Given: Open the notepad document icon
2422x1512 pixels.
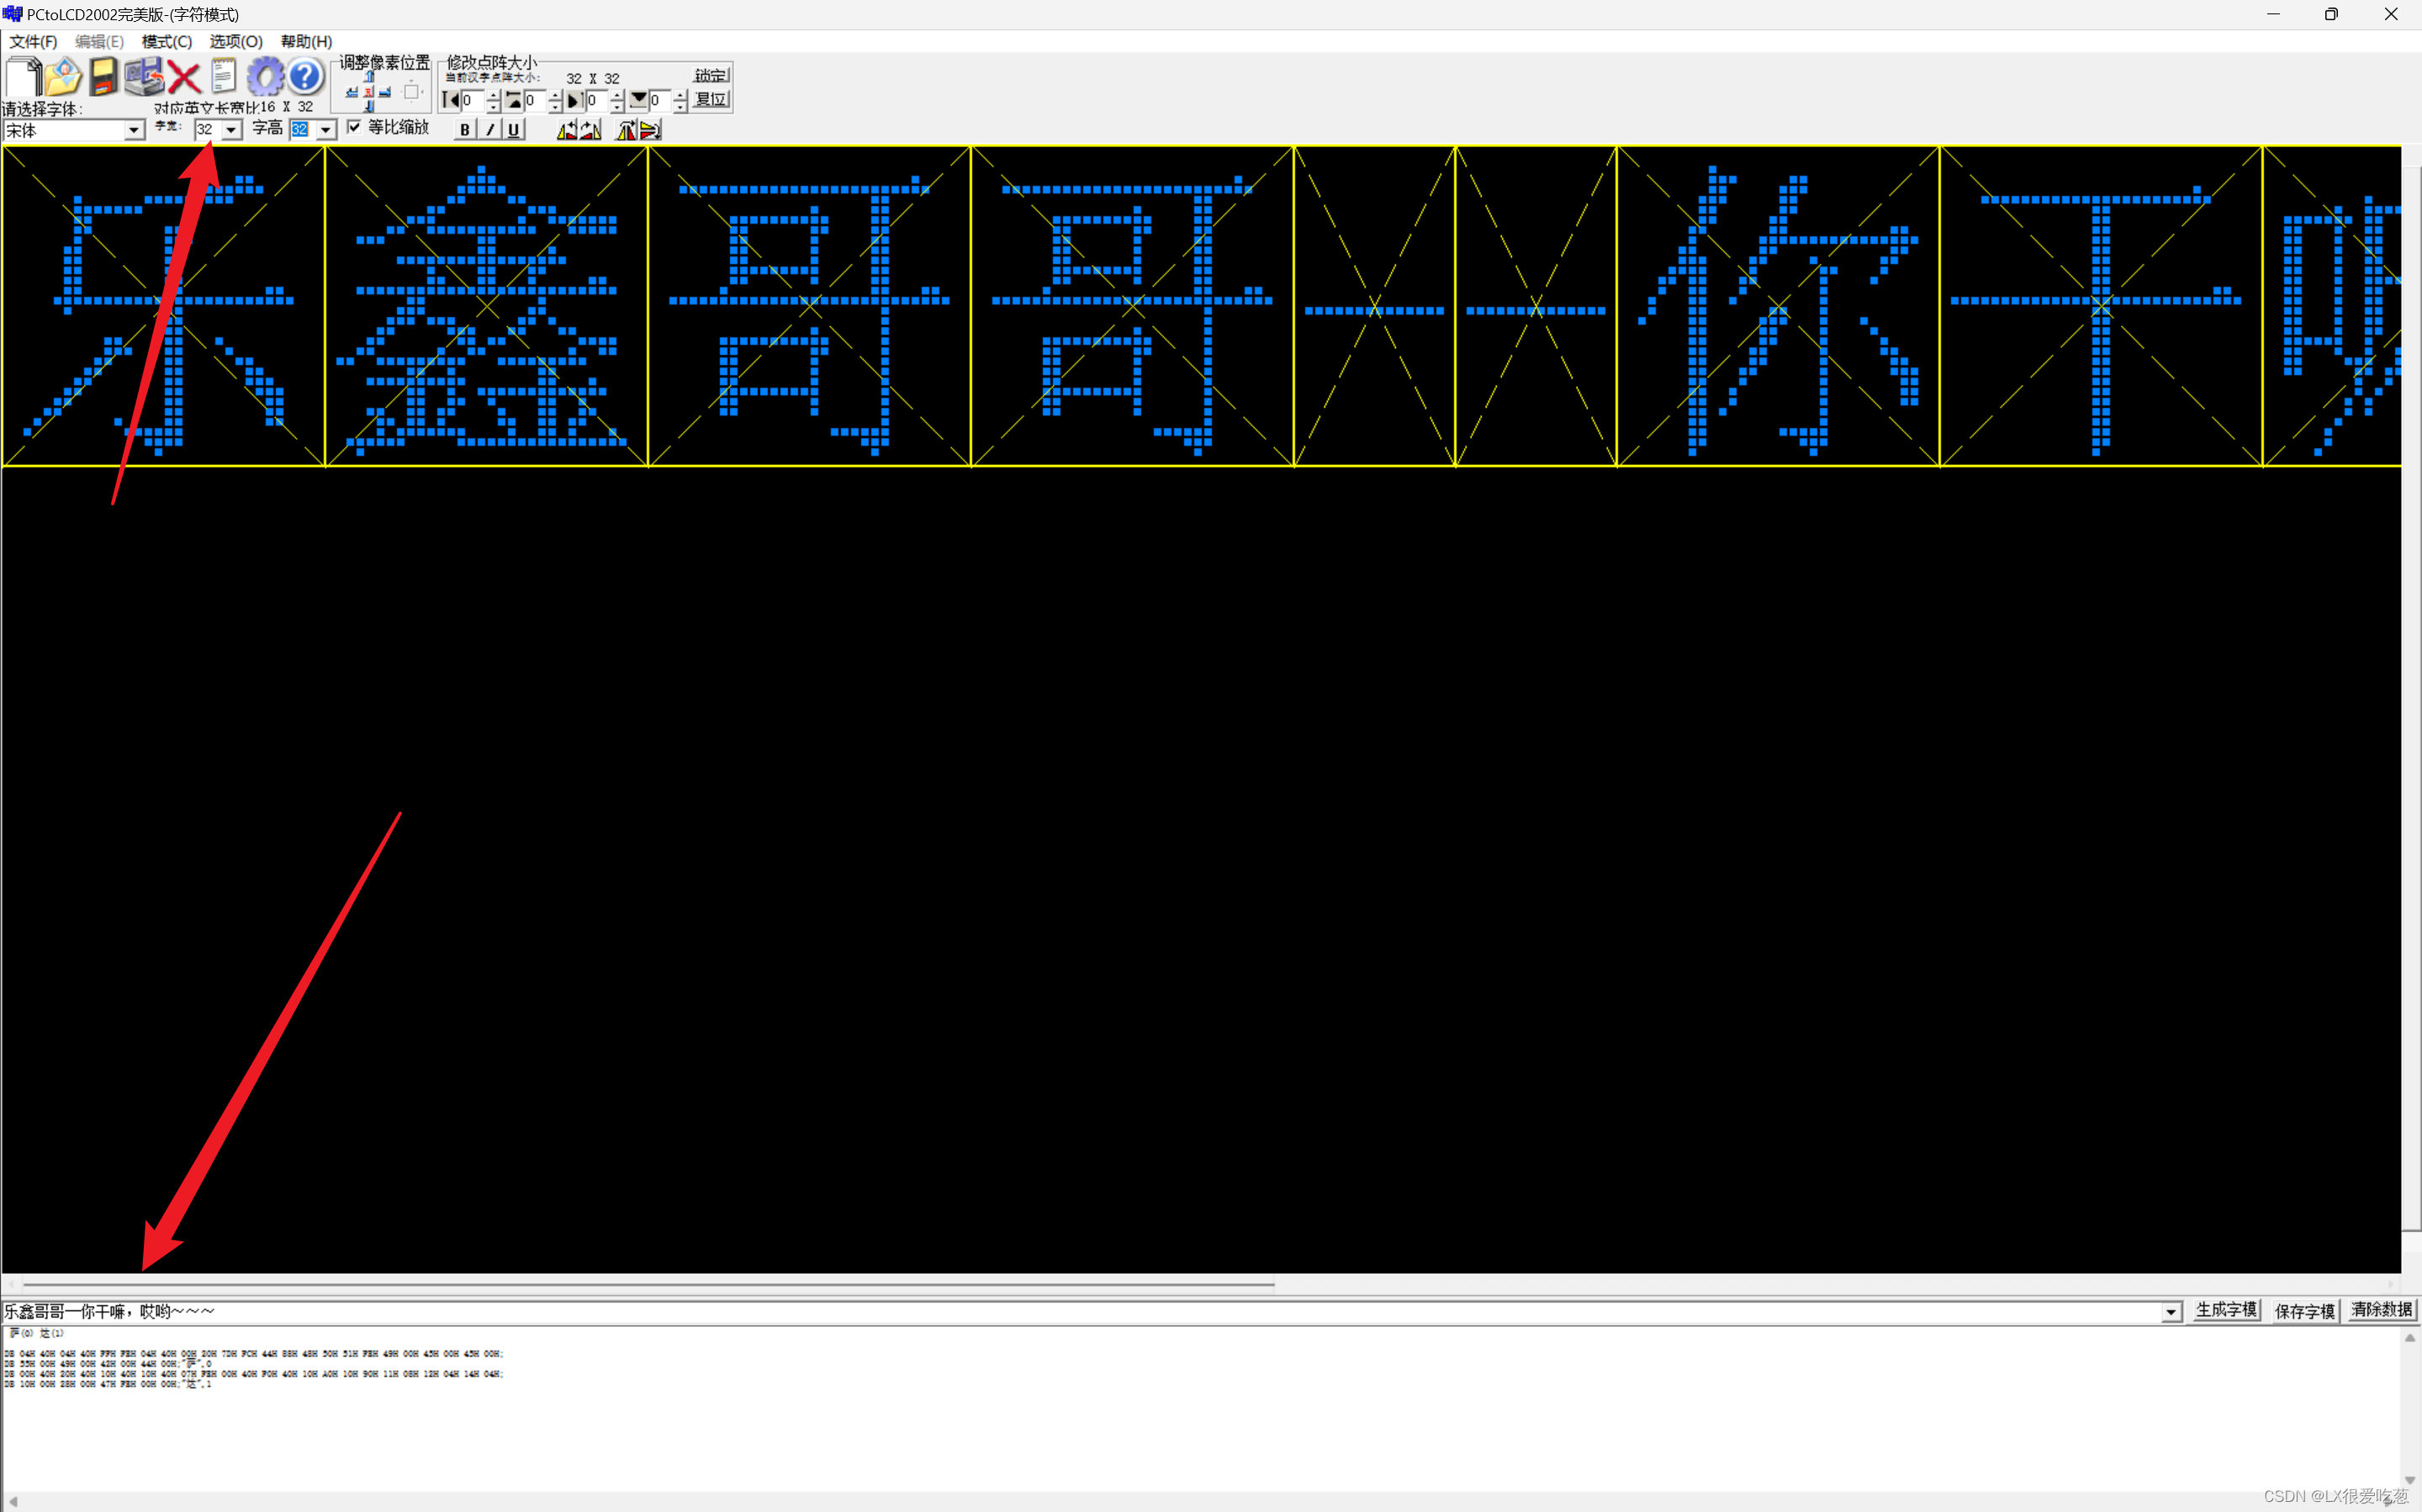Looking at the screenshot, I should click(x=224, y=77).
